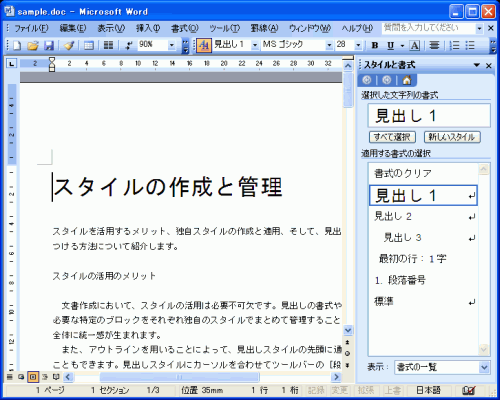This screenshot has width=500, height=400.
Task: Create a new blank document icon
Action: pyautogui.click(x=17, y=45)
